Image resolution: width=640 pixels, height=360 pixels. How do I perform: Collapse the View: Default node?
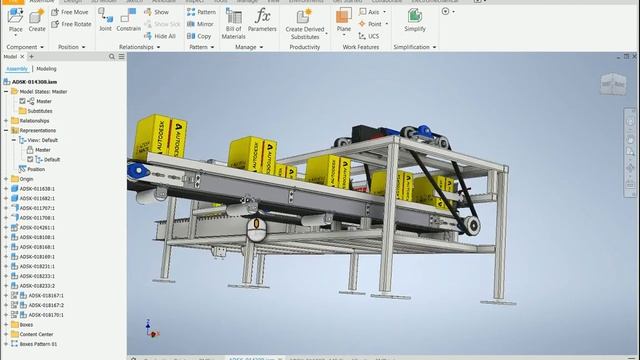pos(14,140)
